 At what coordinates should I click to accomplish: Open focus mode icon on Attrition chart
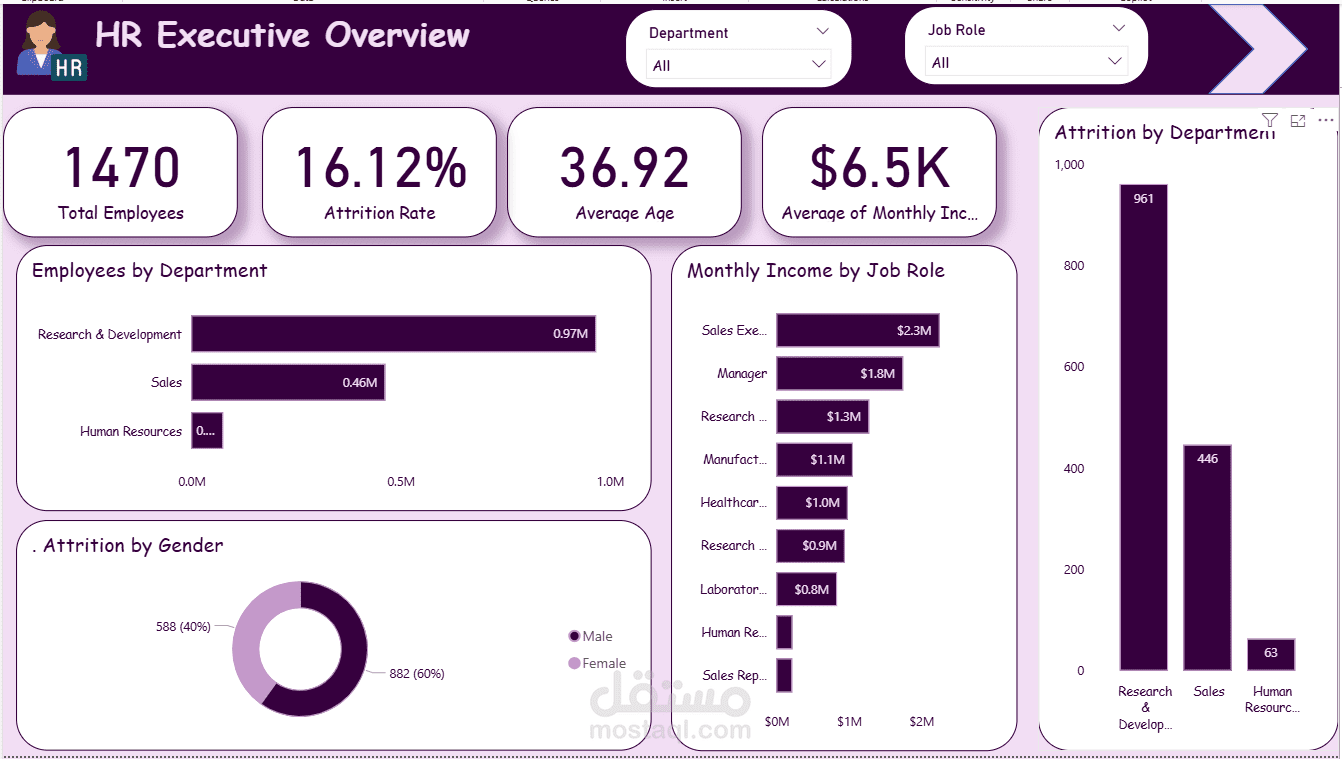[1298, 121]
